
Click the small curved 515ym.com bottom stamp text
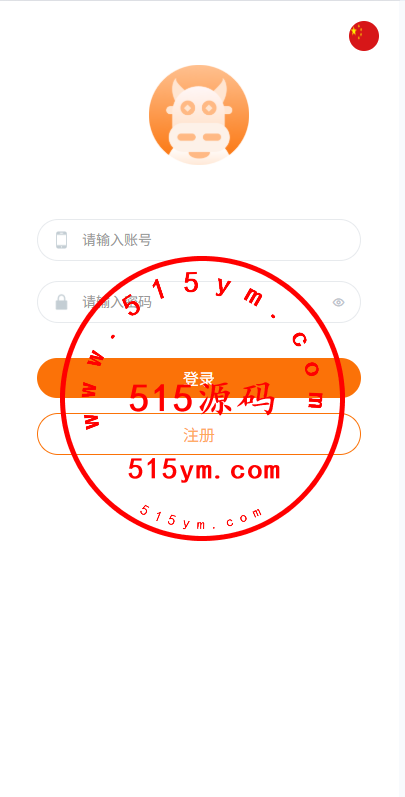click(x=201, y=519)
